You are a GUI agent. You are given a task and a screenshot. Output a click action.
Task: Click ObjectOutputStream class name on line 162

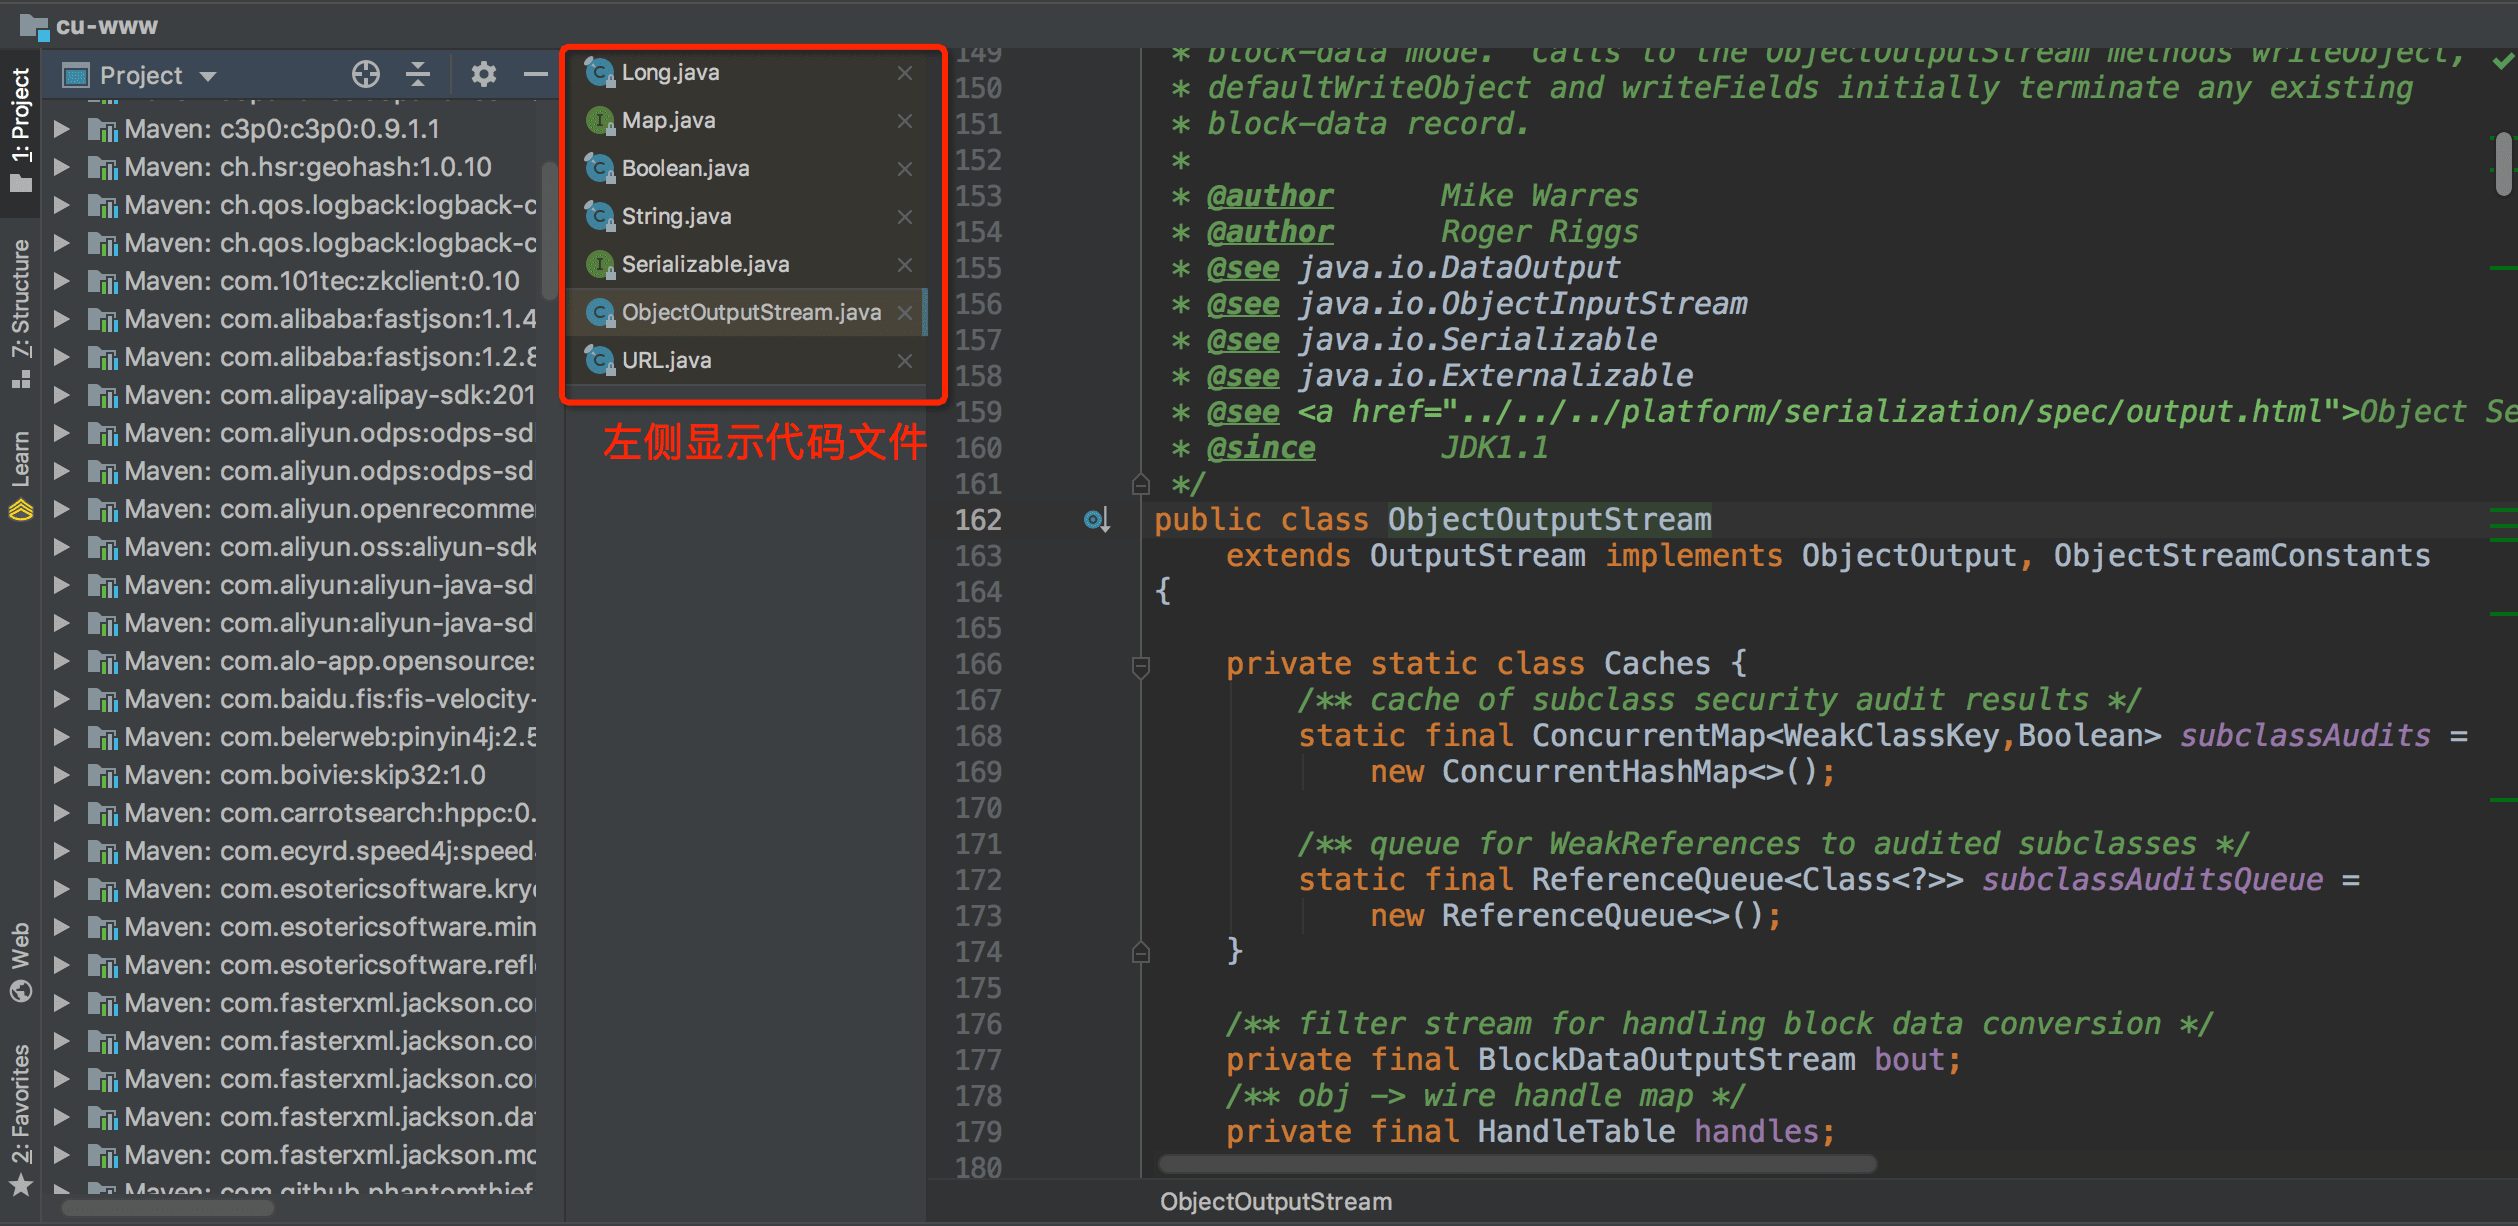coord(1549,520)
